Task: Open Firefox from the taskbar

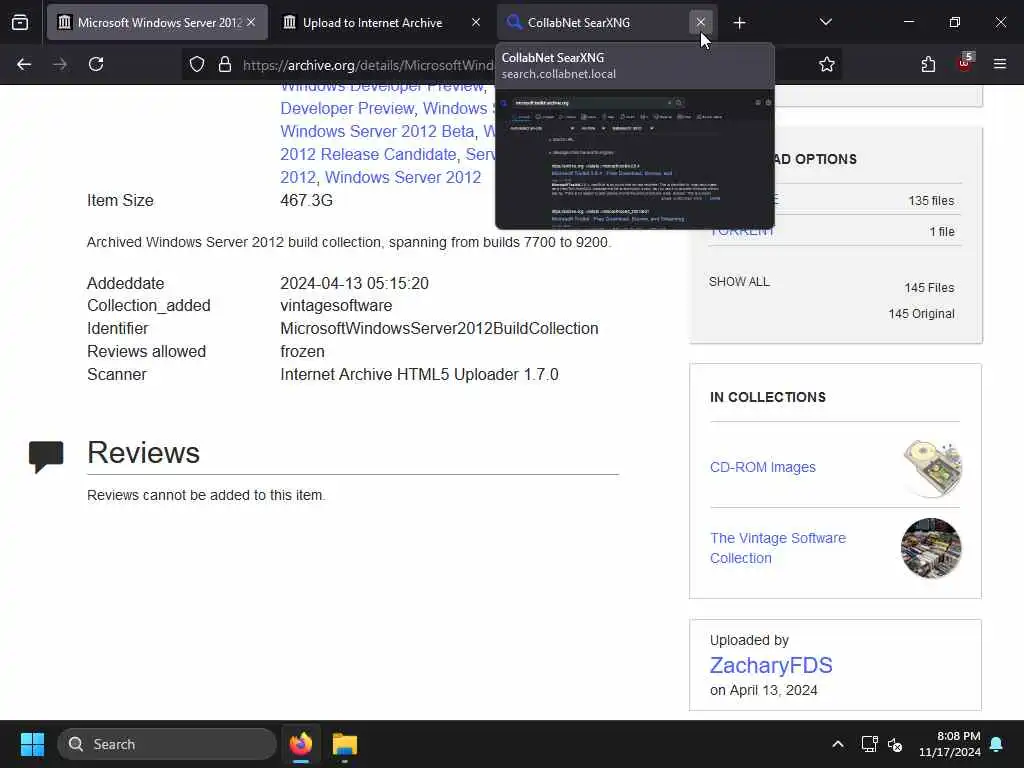Action: pyautogui.click(x=301, y=744)
